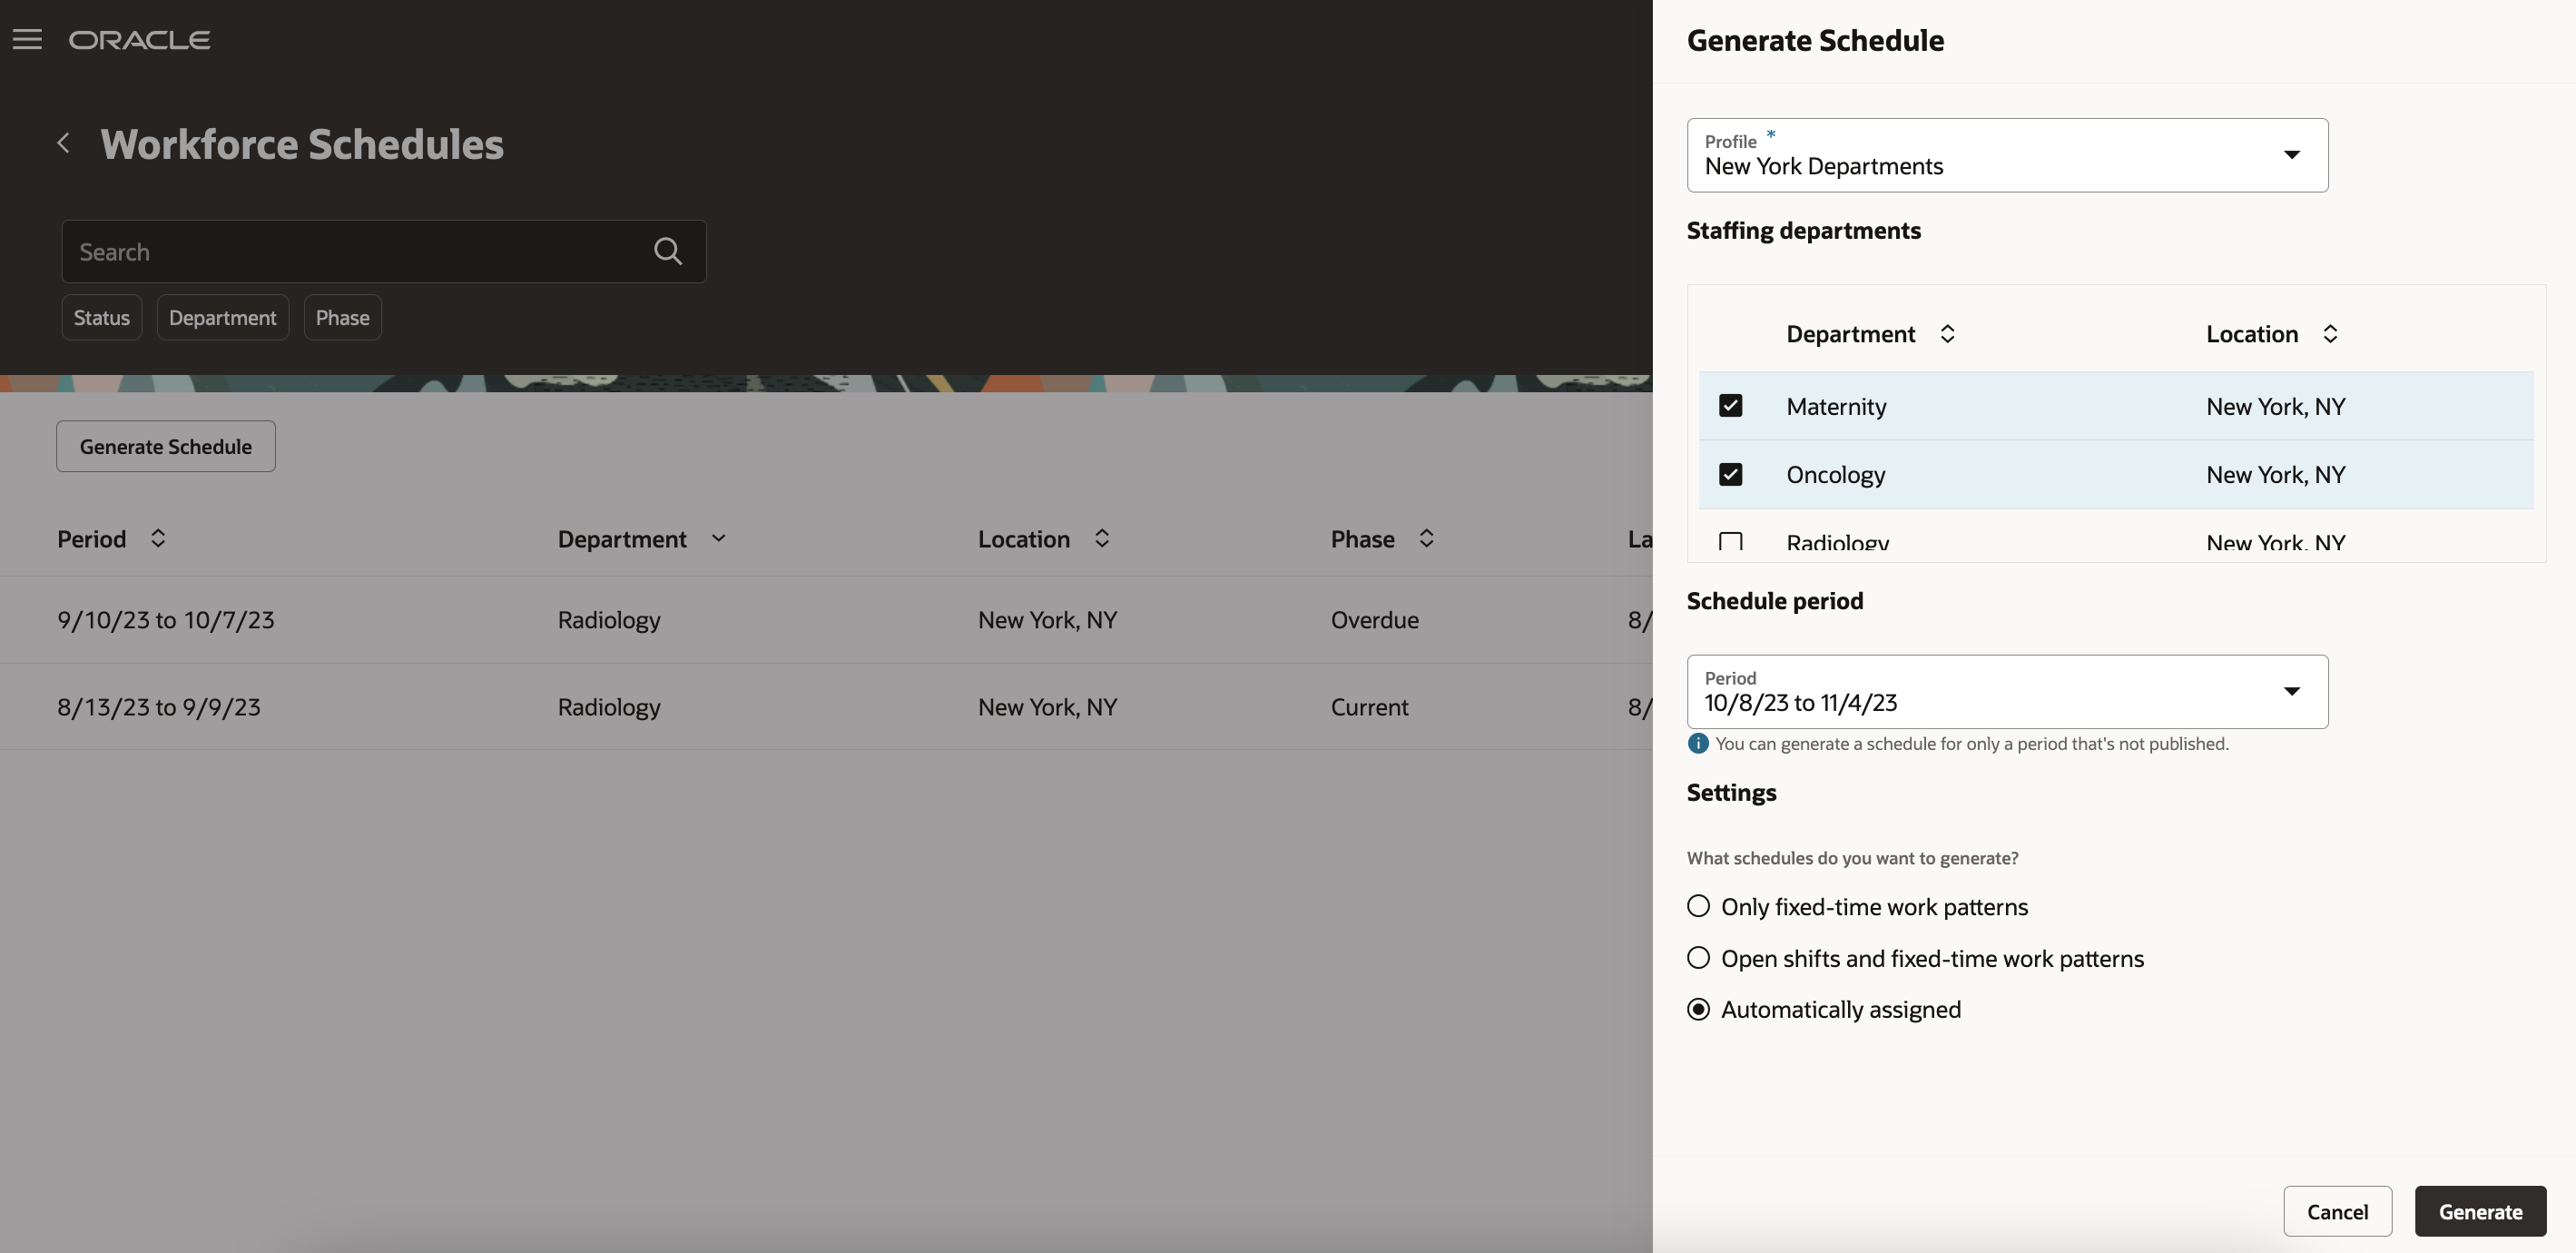The image size is (2576, 1253).
Task: Sort the schedule list by Phase
Action: (1425, 538)
